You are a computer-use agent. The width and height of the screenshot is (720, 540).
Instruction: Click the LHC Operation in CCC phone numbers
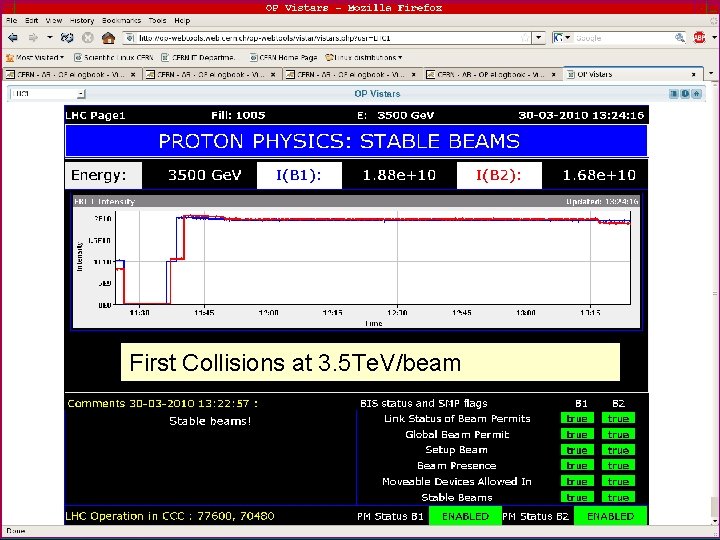(x=170, y=516)
